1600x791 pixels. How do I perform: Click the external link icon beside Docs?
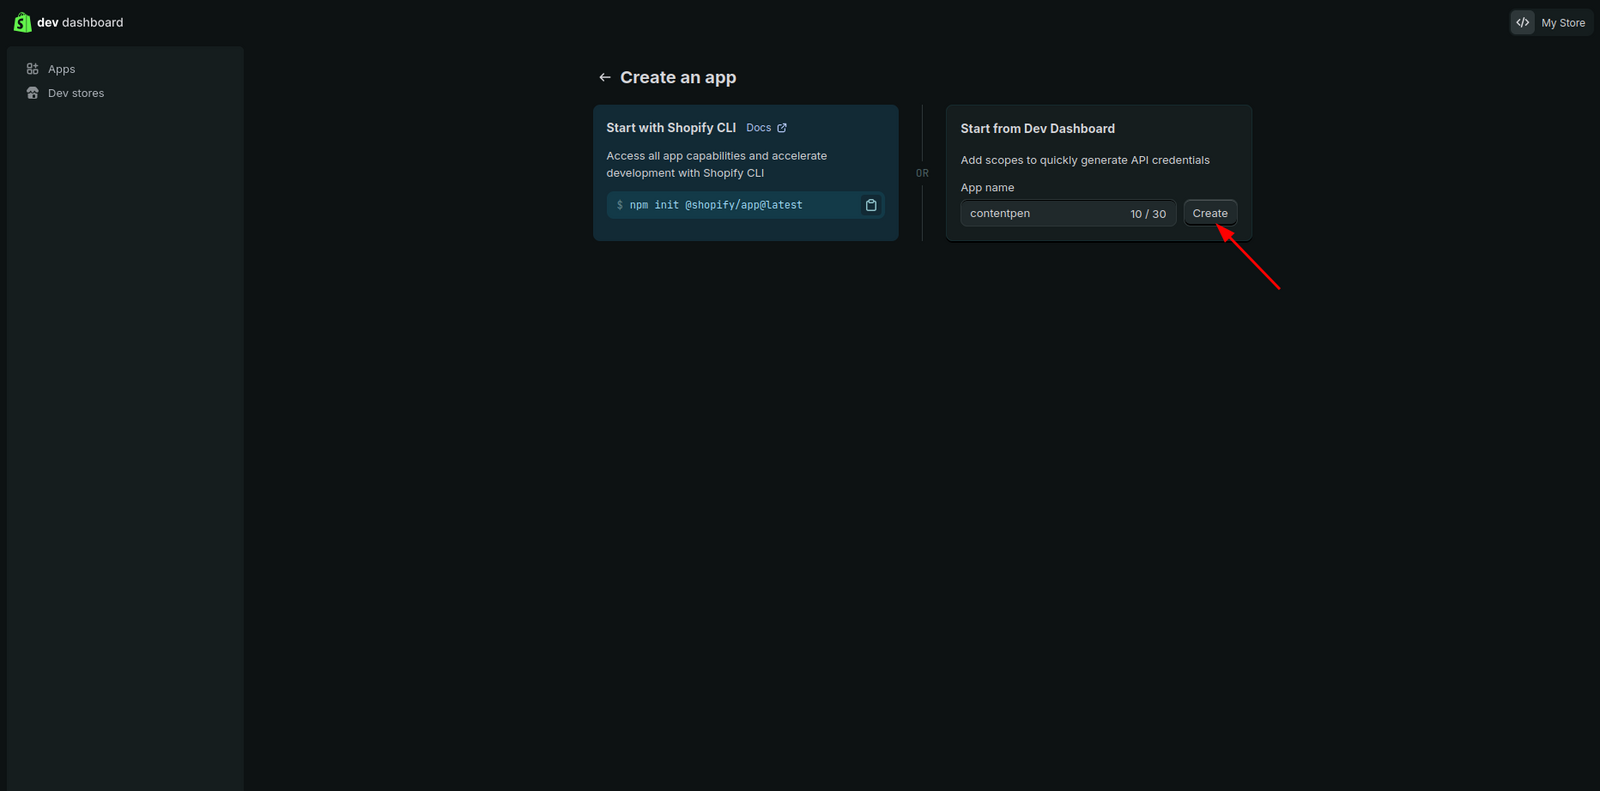coord(782,128)
